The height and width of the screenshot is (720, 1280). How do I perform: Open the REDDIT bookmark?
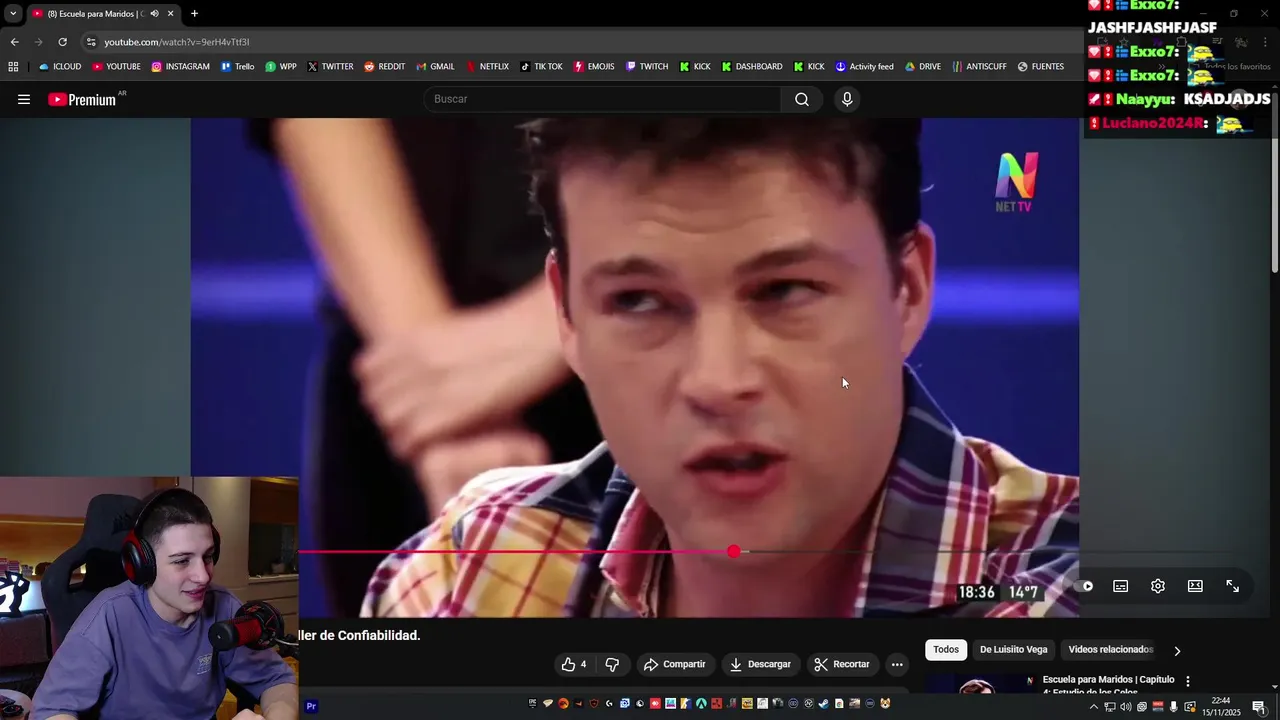coord(384,67)
